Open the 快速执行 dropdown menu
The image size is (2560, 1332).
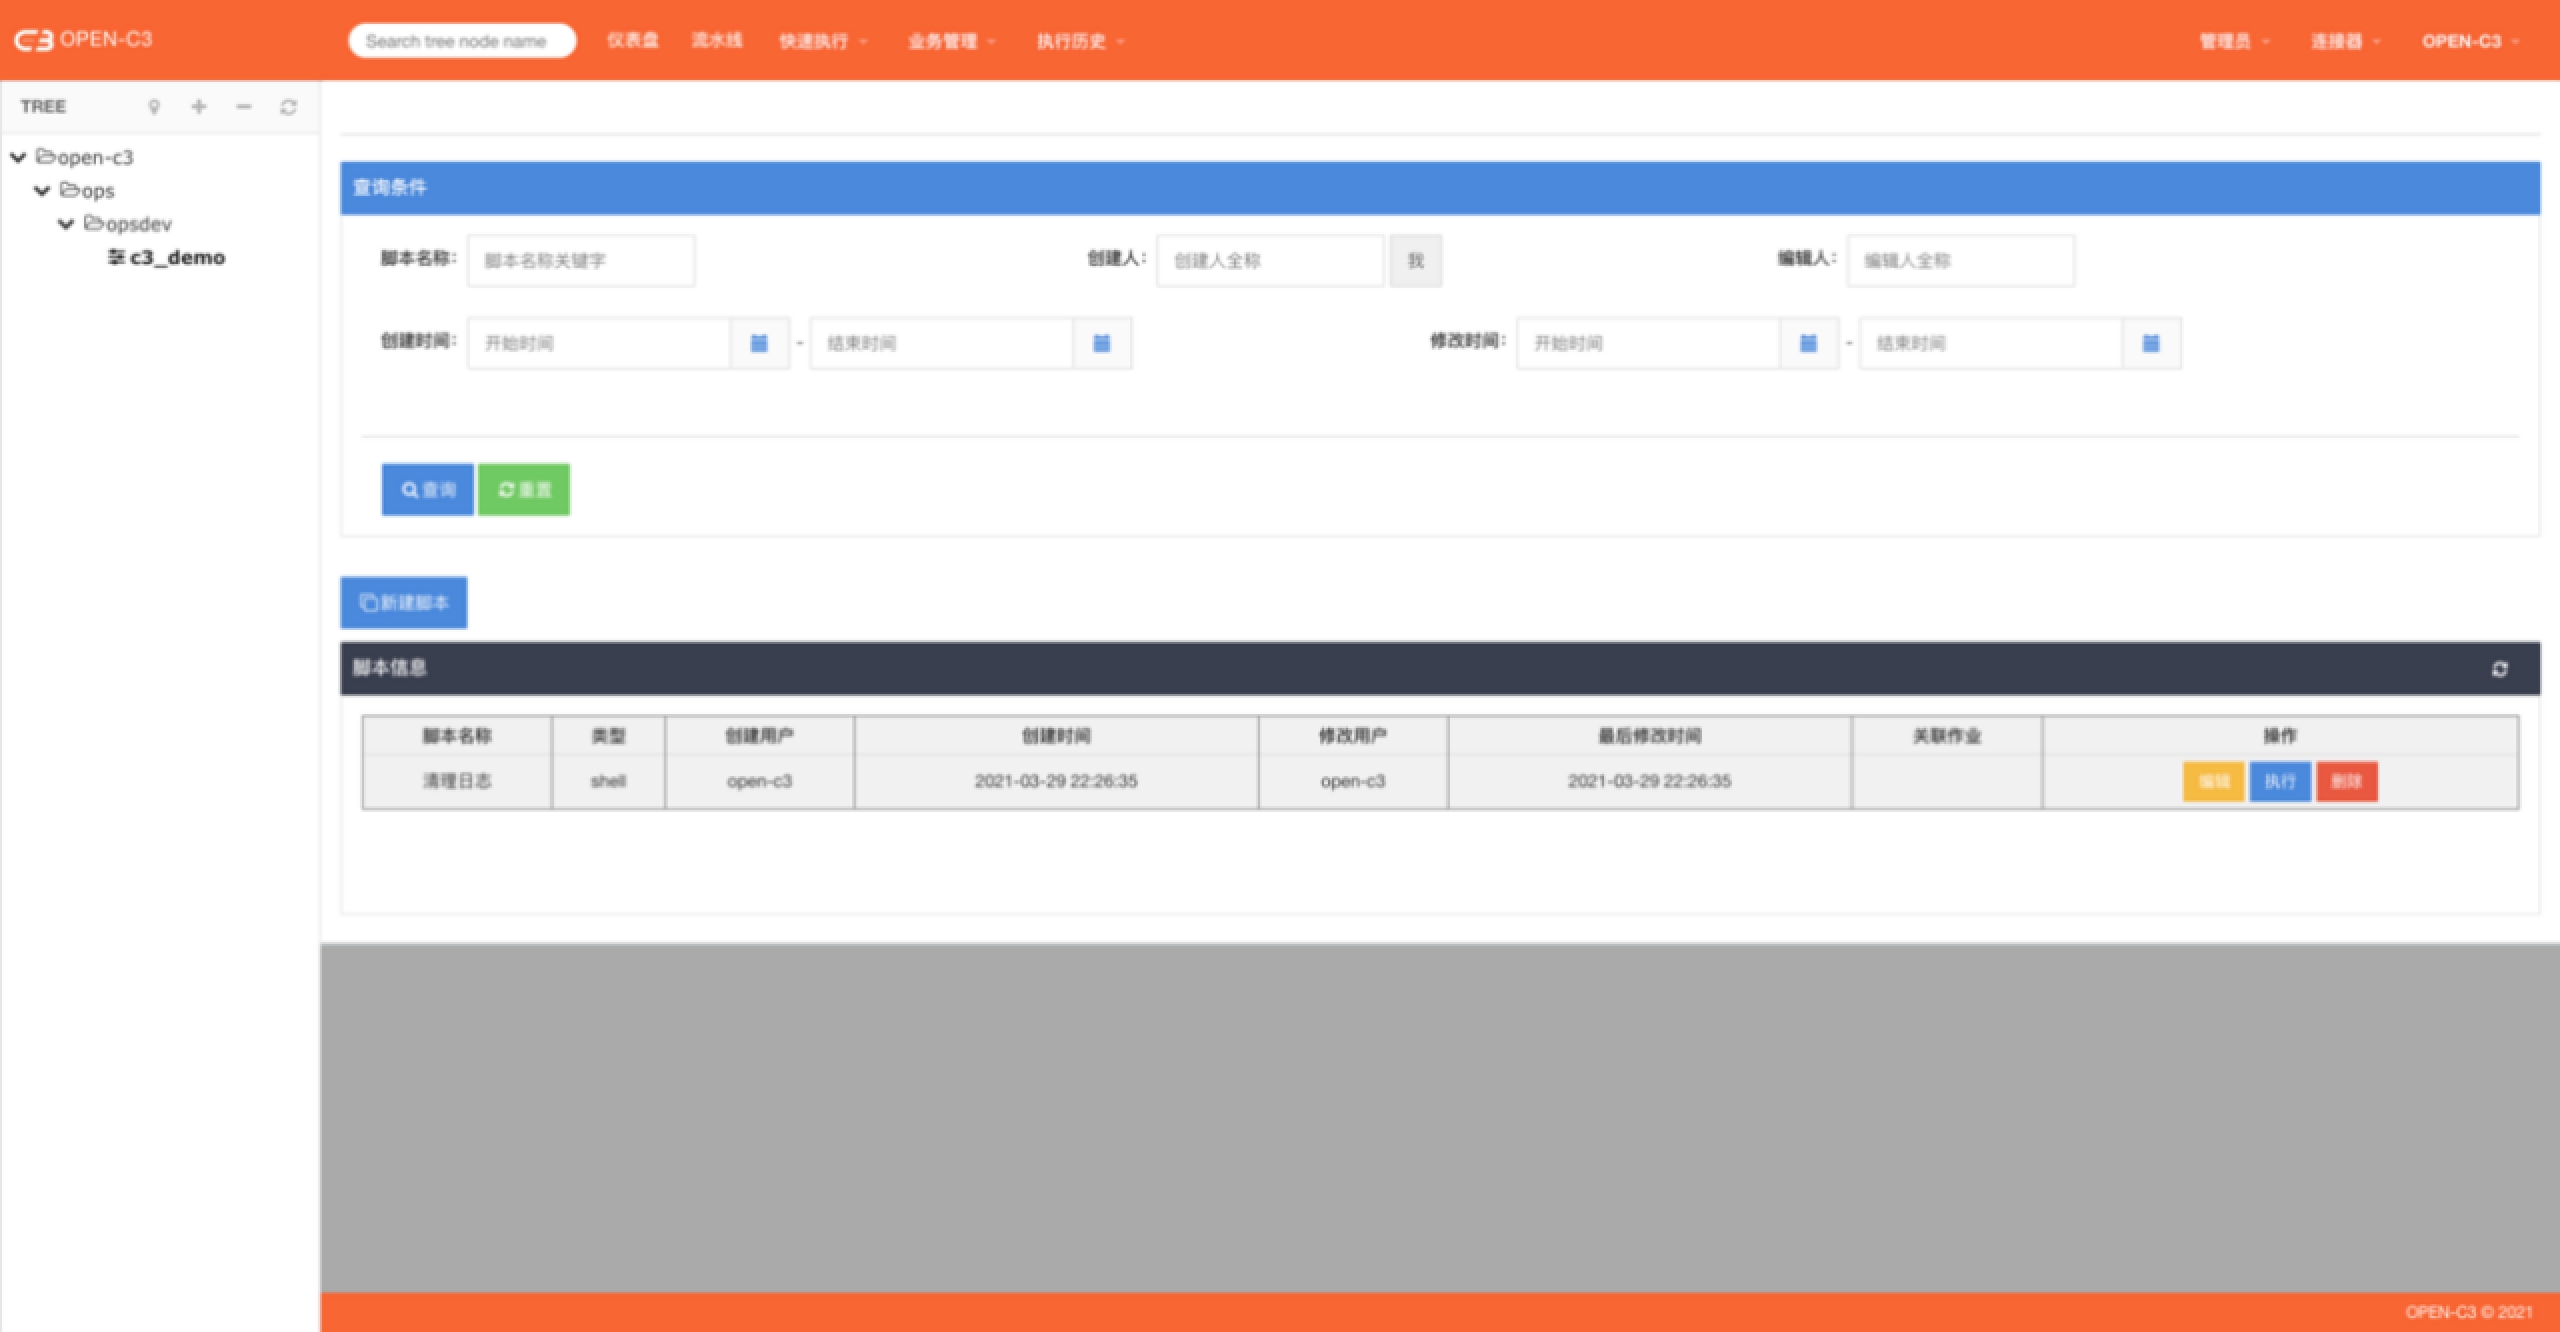pyautogui.click(x=822, y=41)
